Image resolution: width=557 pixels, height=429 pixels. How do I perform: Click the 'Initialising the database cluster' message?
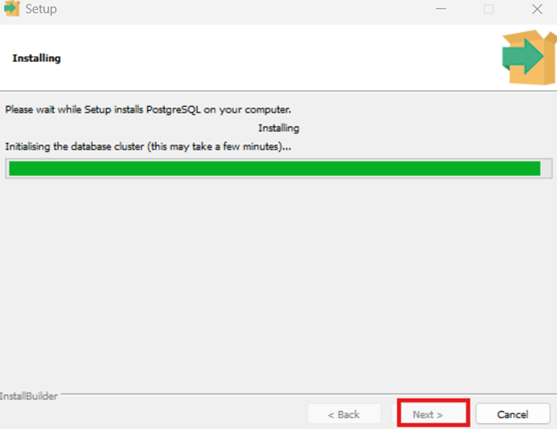pyautogui.click(x=148, y=146)
